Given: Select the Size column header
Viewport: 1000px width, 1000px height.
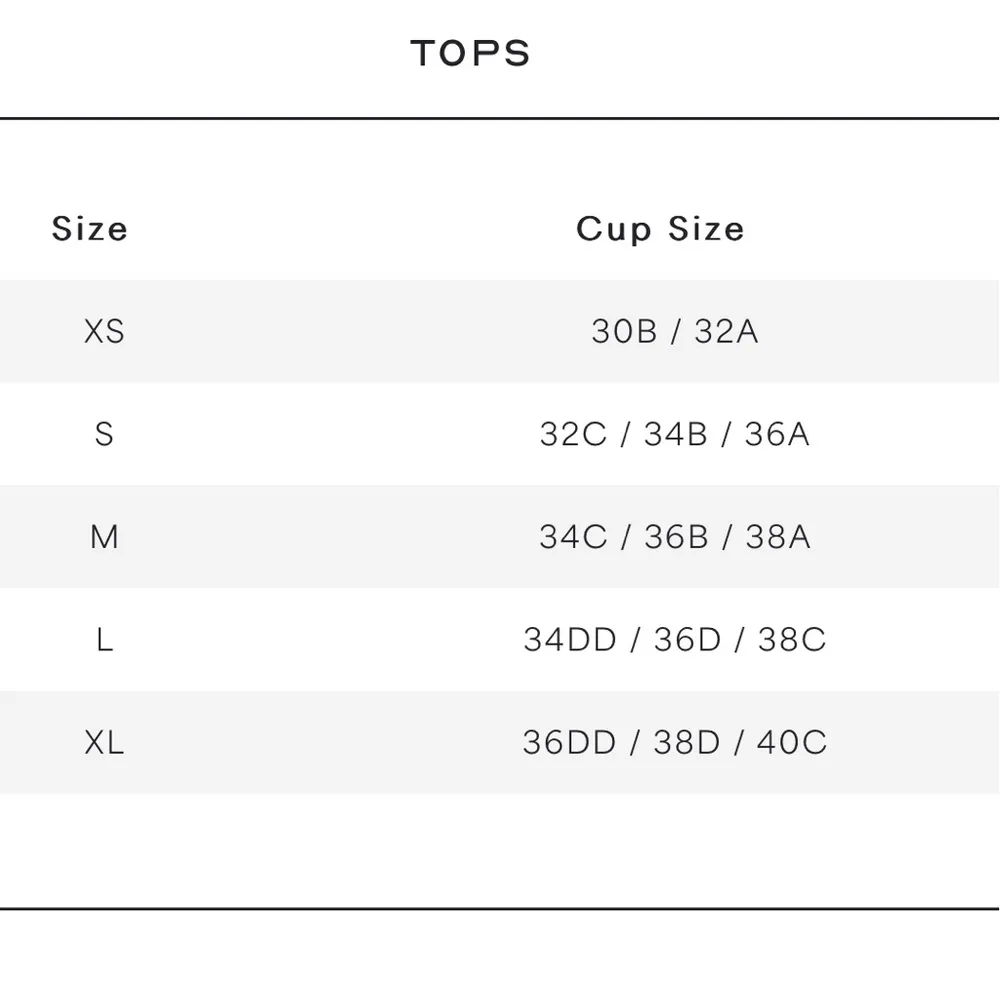Looking at the screenshot, I should (90, 229).
